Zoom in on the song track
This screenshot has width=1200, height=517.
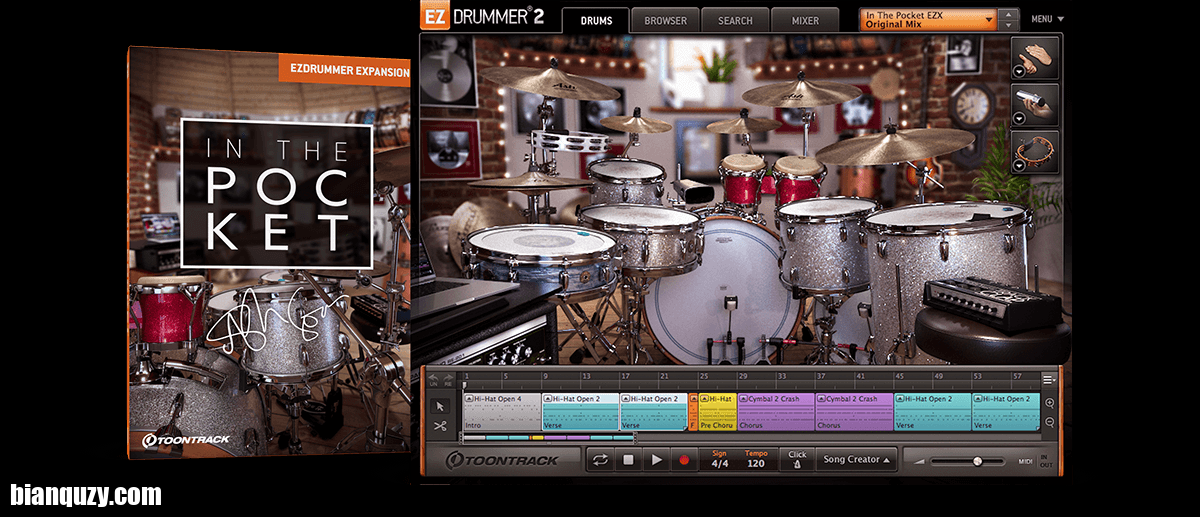pyautogui.click(x=1049, y=403)
